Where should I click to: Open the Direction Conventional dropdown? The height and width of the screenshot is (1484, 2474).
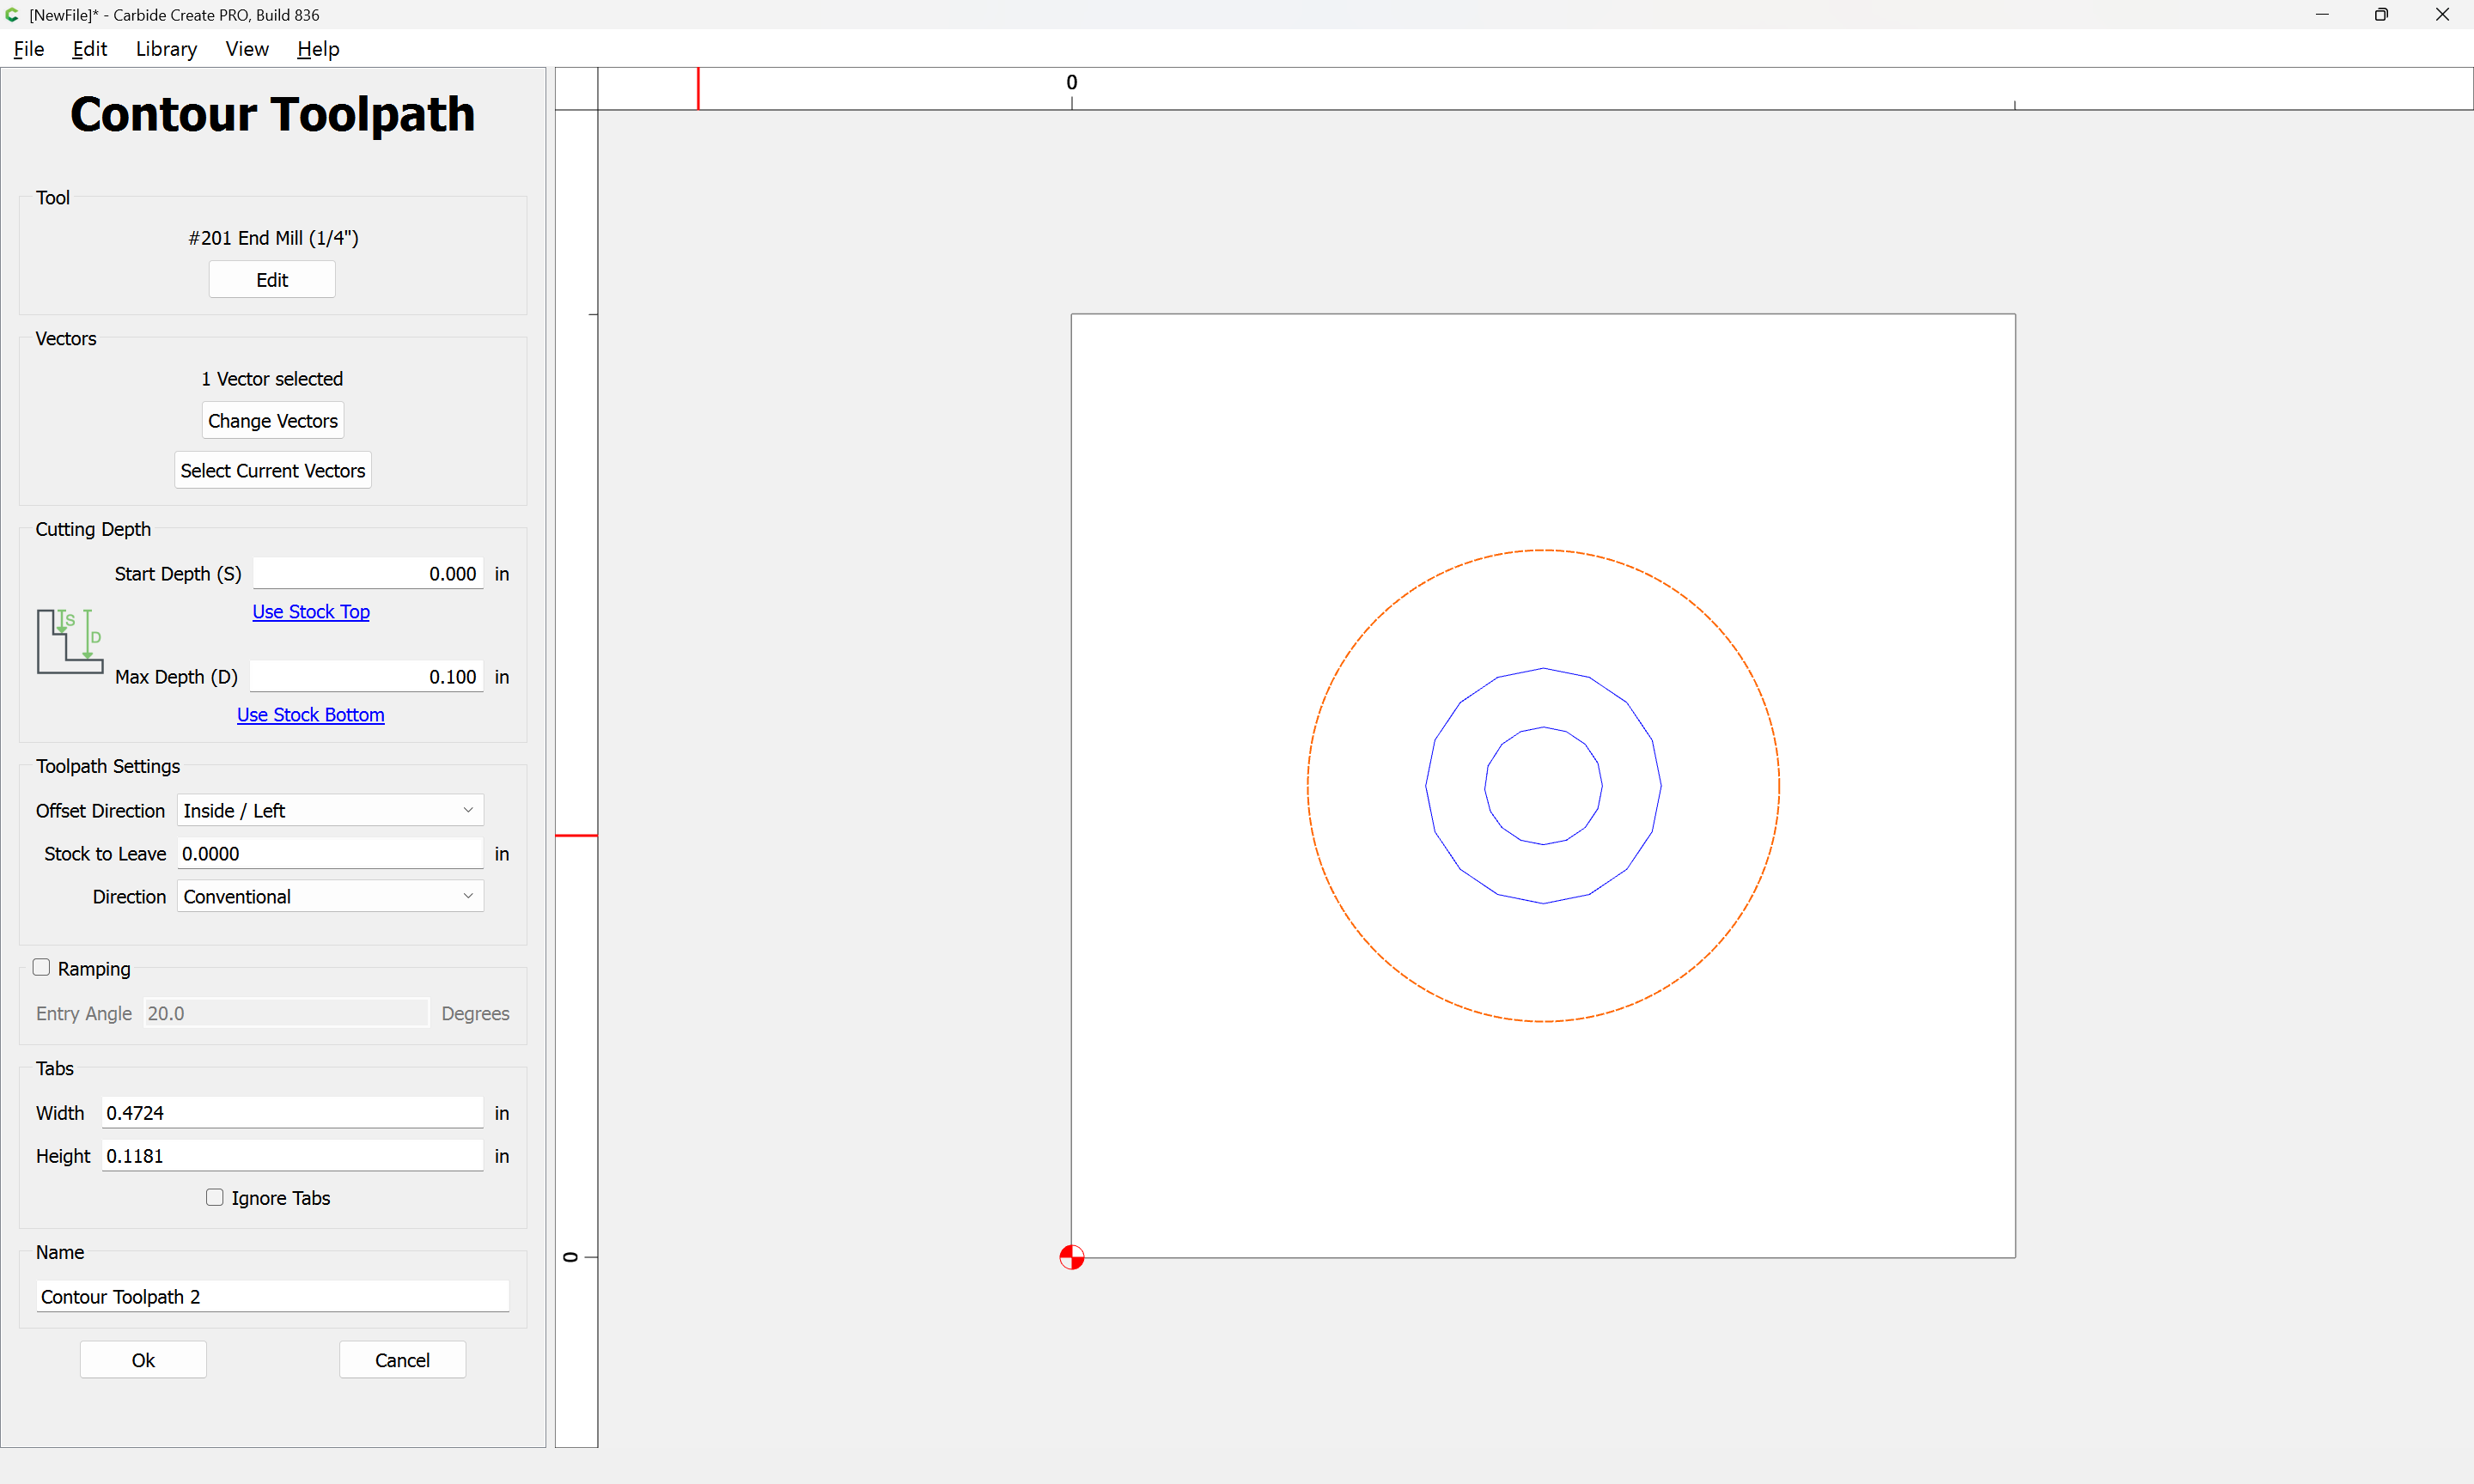[330, 896]
